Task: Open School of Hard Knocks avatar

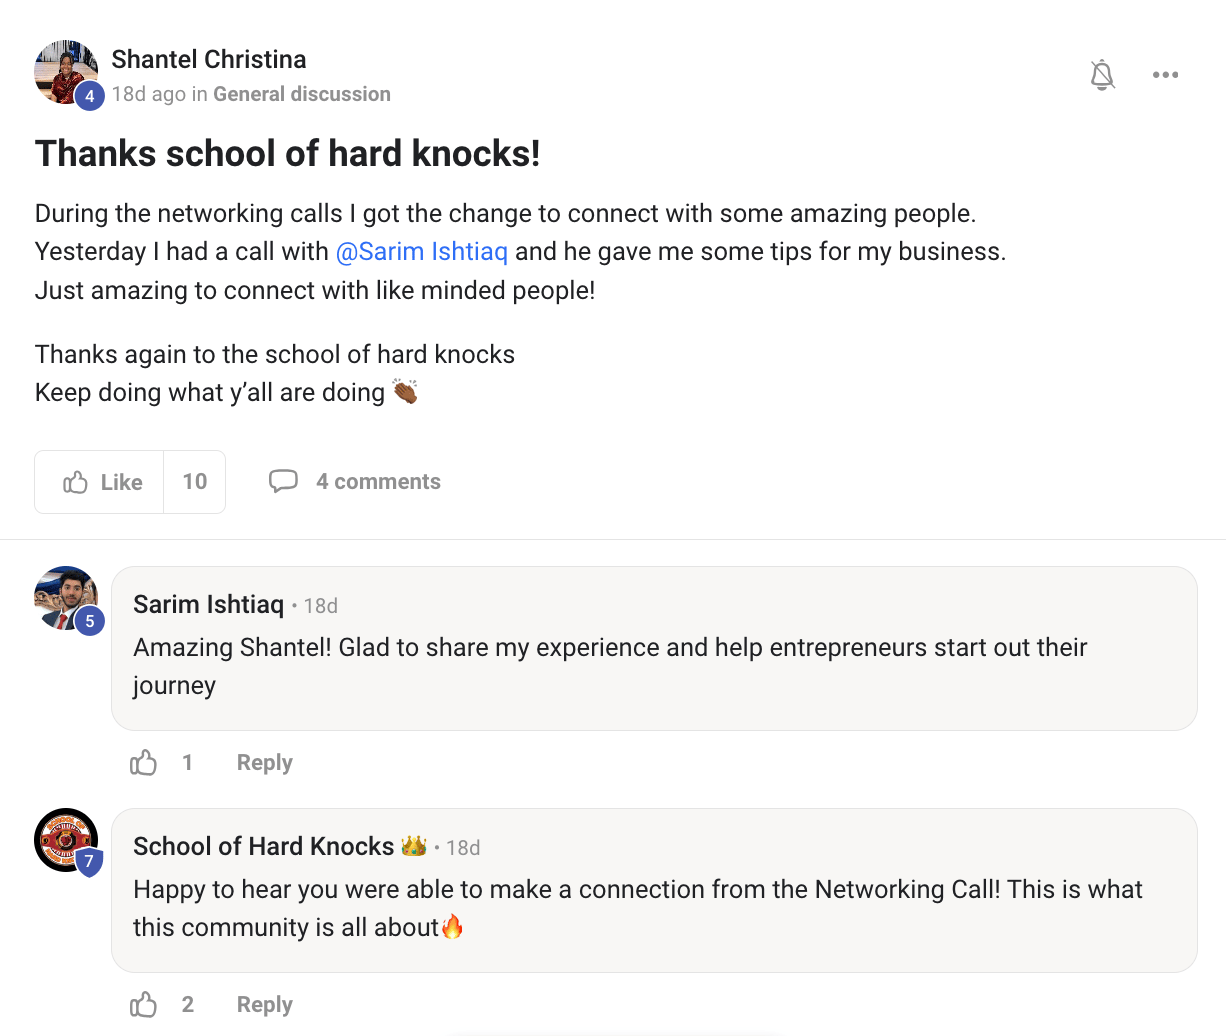Action: click(62, 836)
